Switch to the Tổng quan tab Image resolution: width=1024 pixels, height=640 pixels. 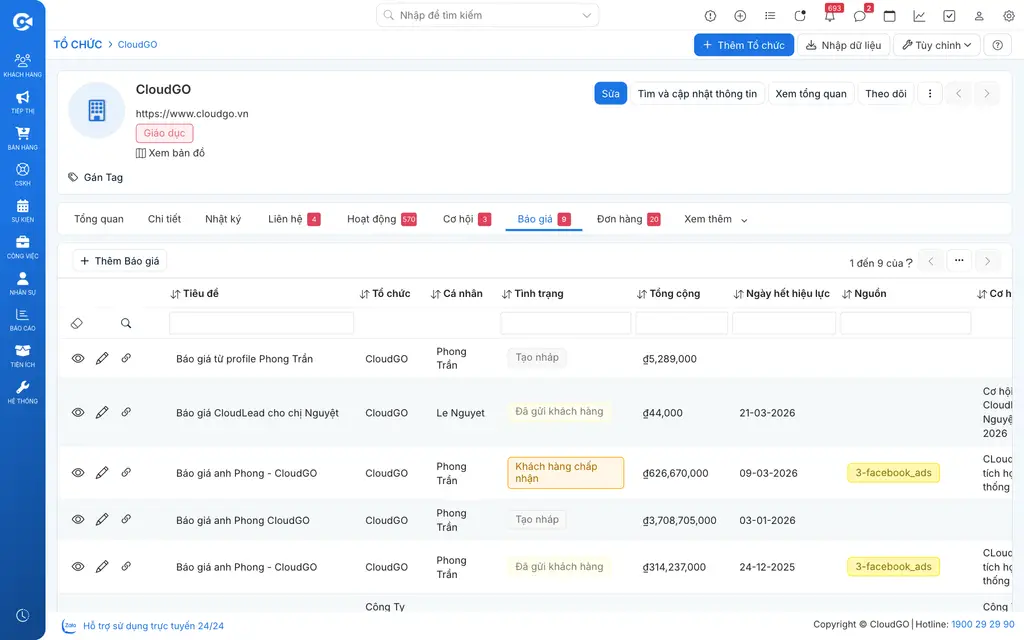[99, 219]
